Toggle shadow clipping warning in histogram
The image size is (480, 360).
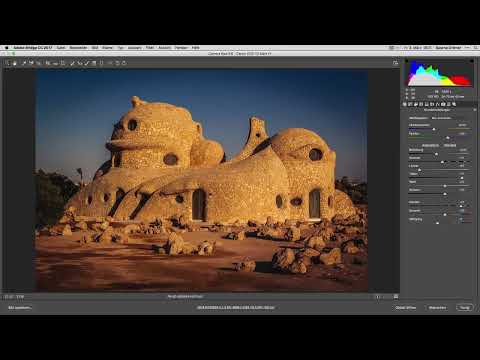click(407, 61)
